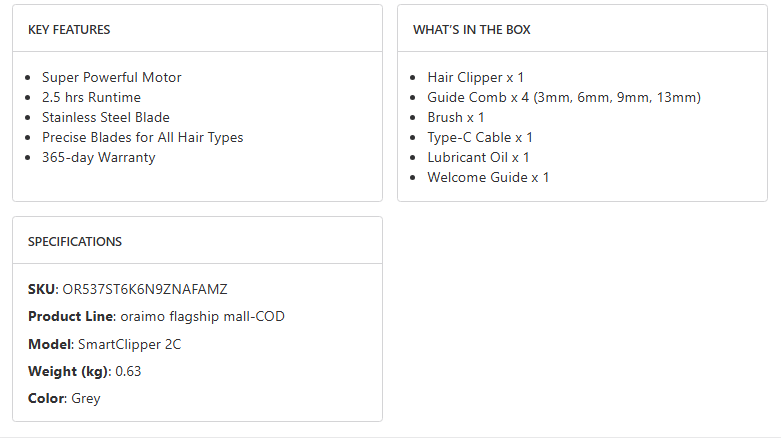The height and width of the screenshot is (438, 781).
Task: Click the Stainless Steel Blade item
Action: click(x=106, y=117)
